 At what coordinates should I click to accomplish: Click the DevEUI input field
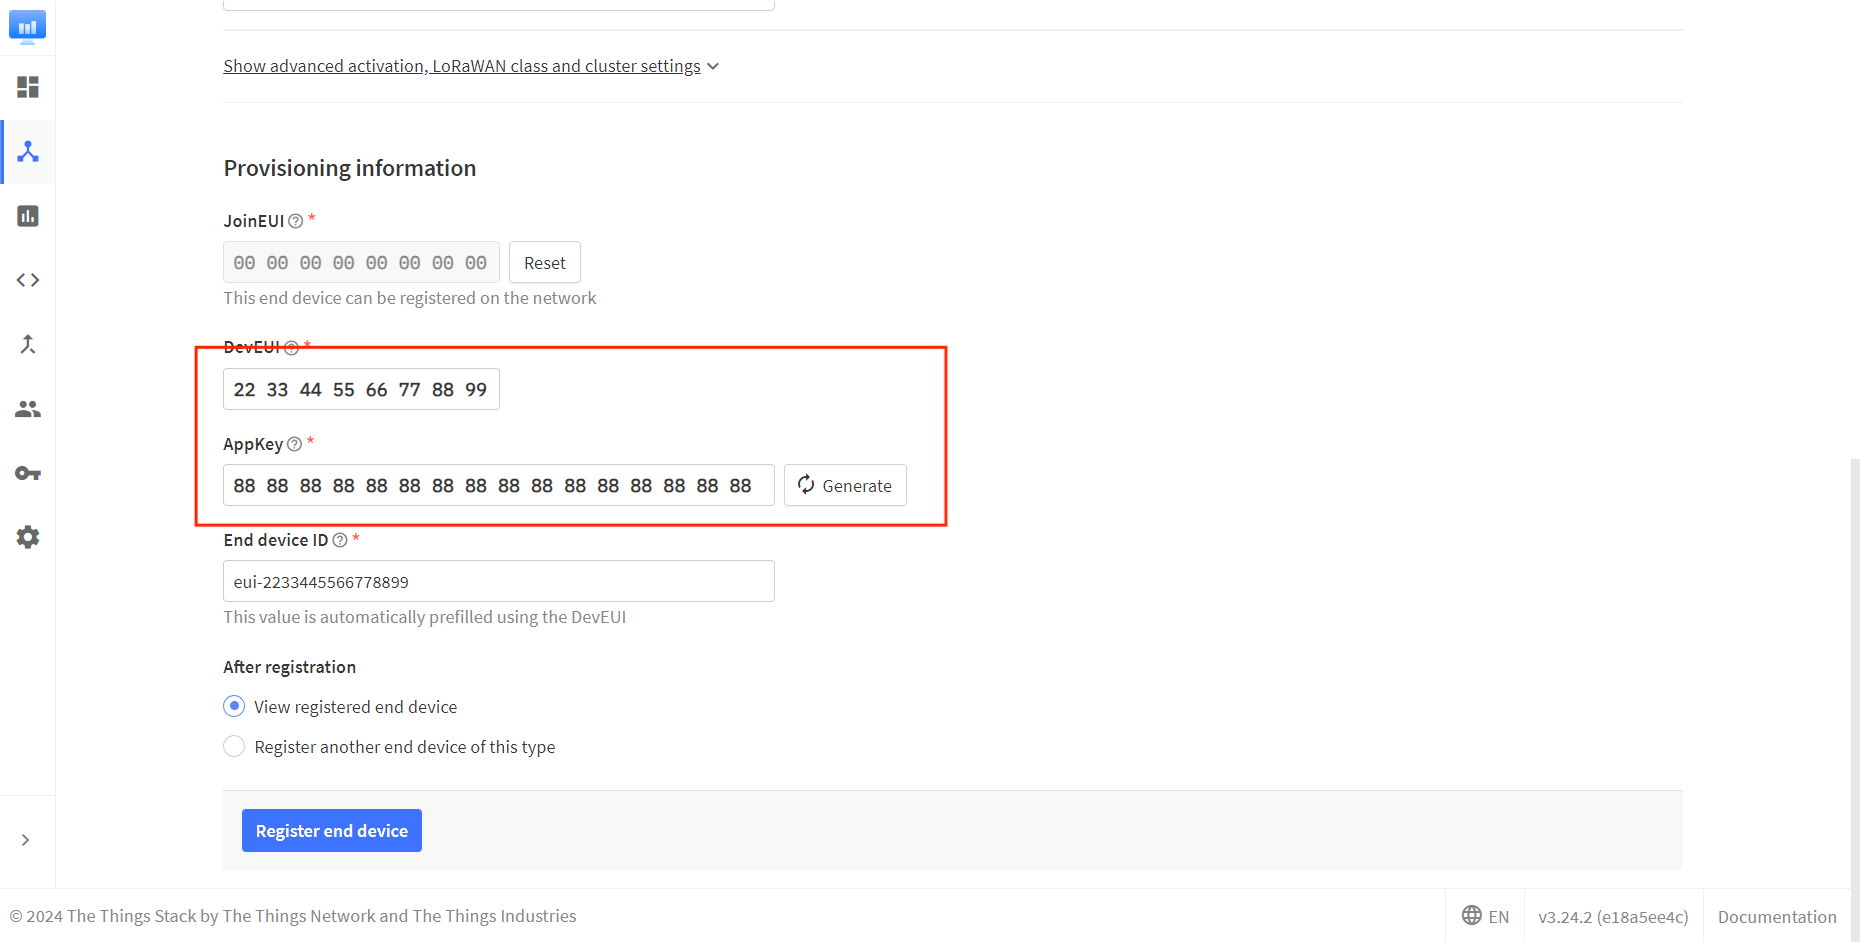click(x=361, y=390)
